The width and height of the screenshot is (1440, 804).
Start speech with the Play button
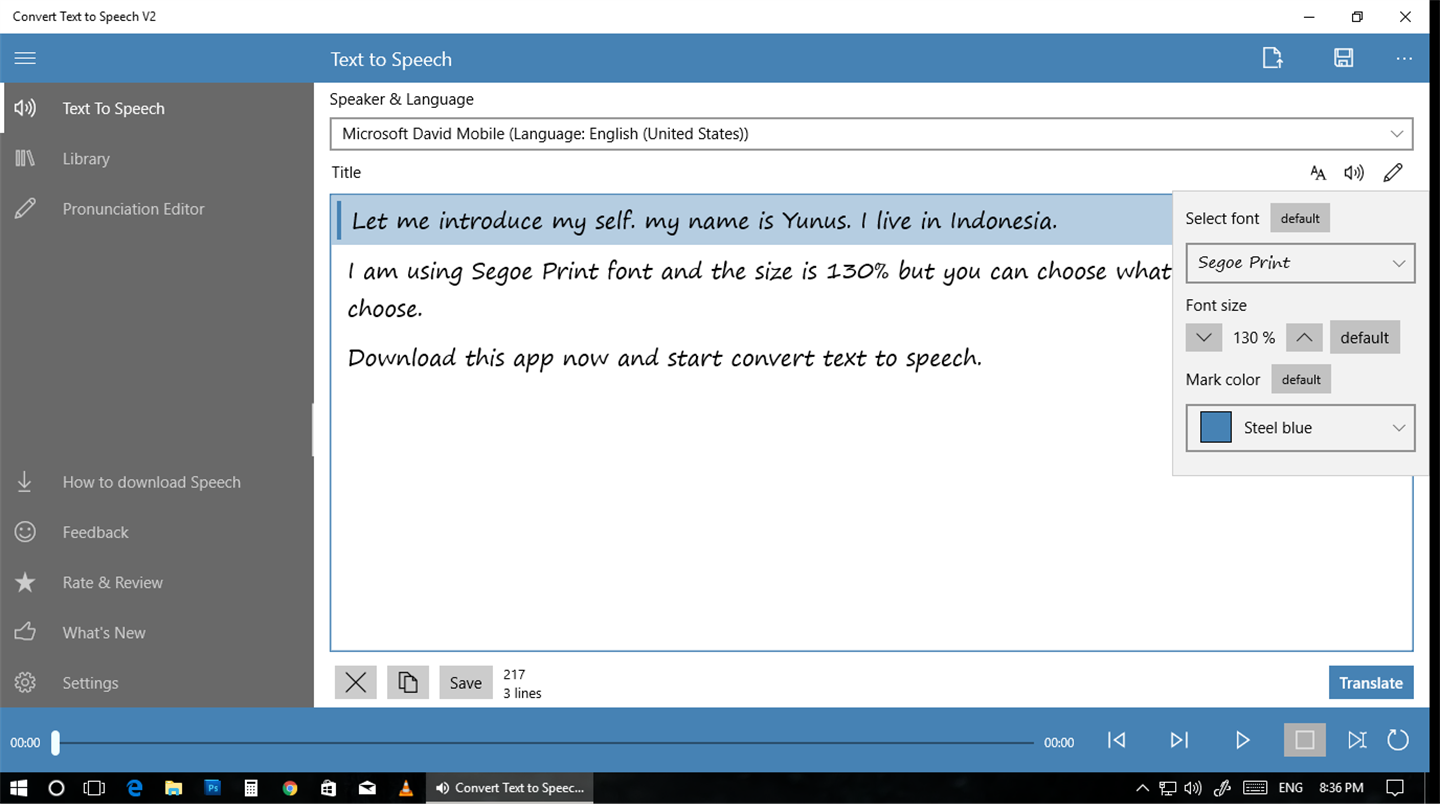click(x=1242, y=740)
